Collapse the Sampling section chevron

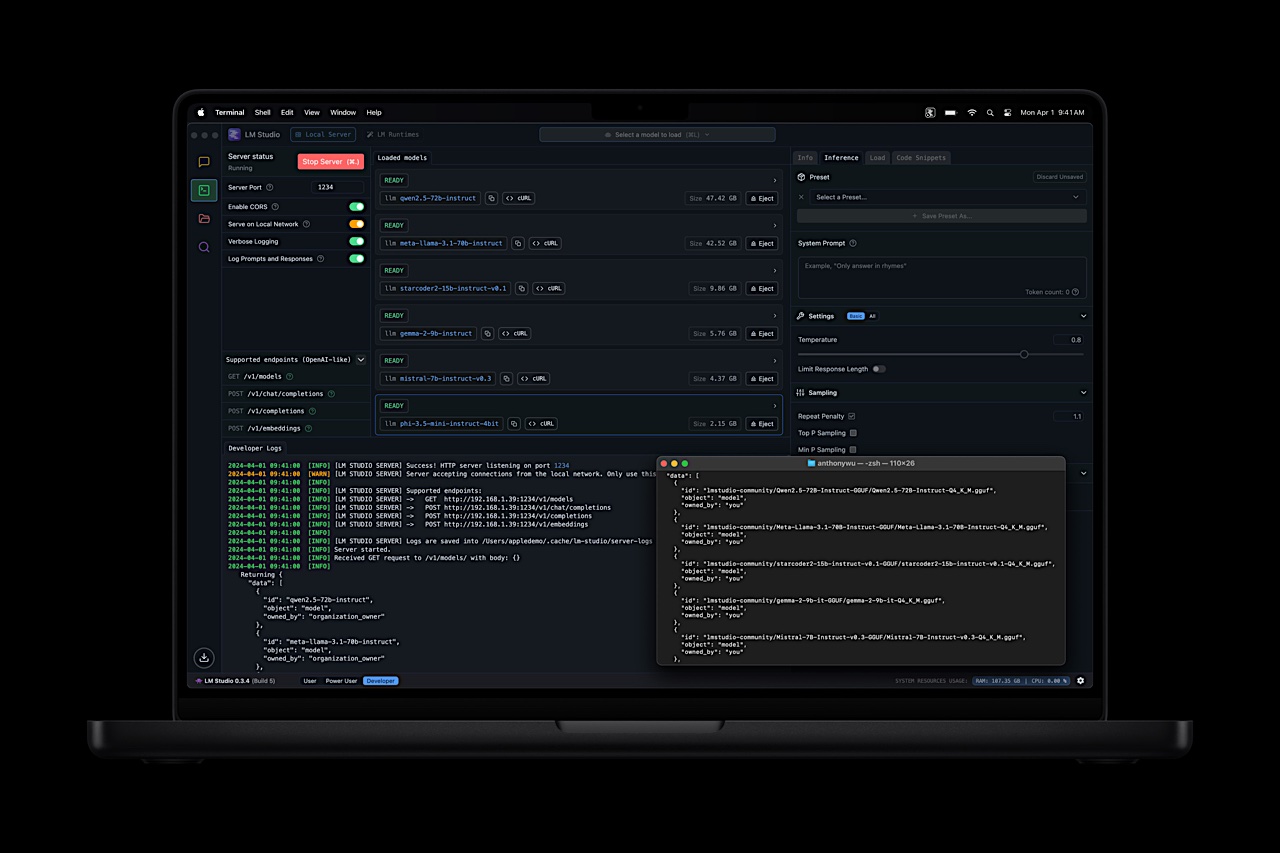(1083, 393)
